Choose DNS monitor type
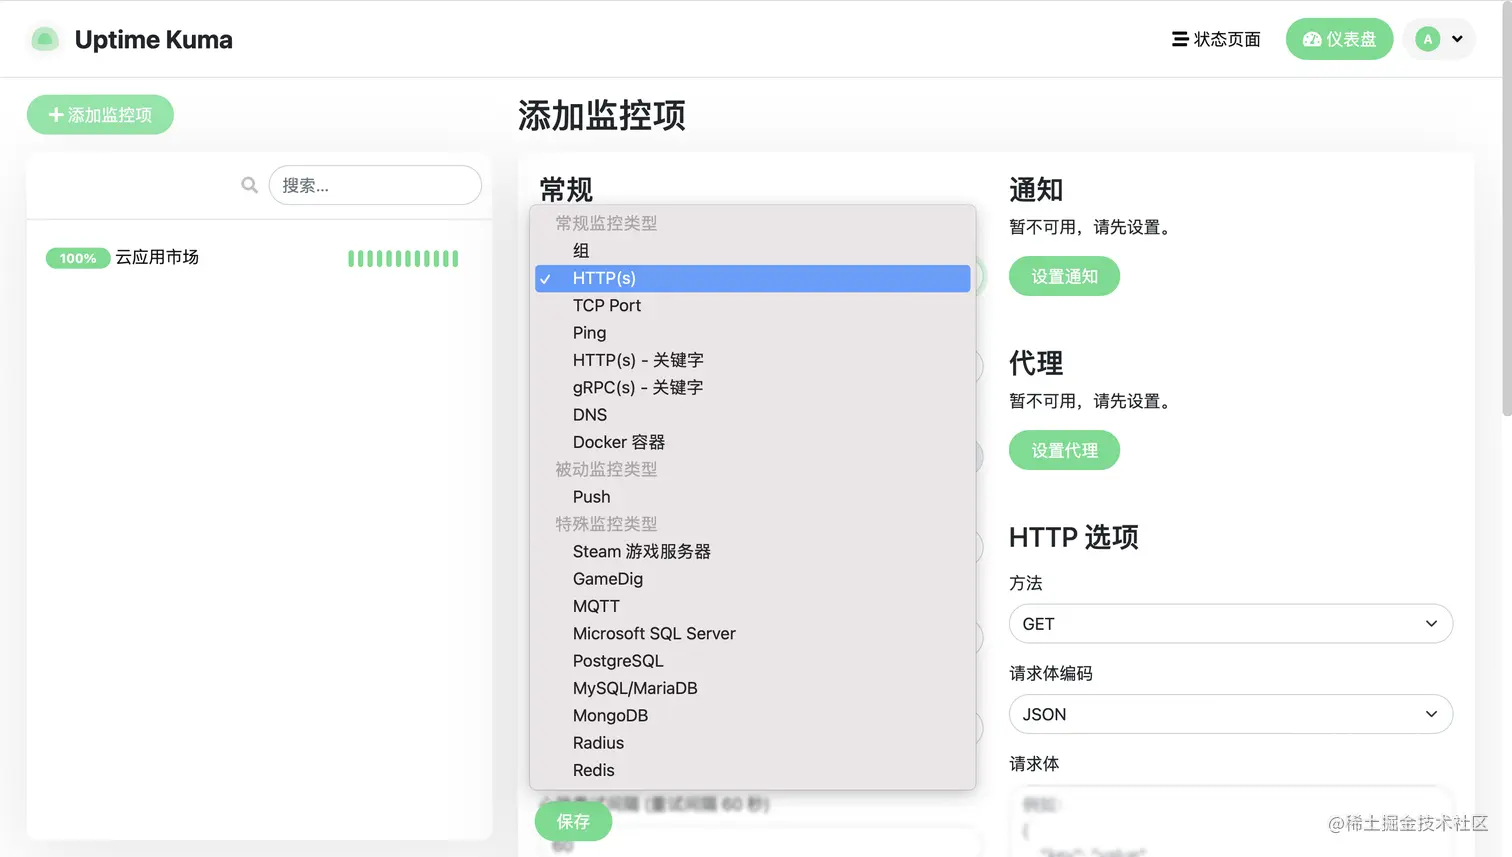The height and width of the screenshot is (857, 1512). tap(753, 415)
